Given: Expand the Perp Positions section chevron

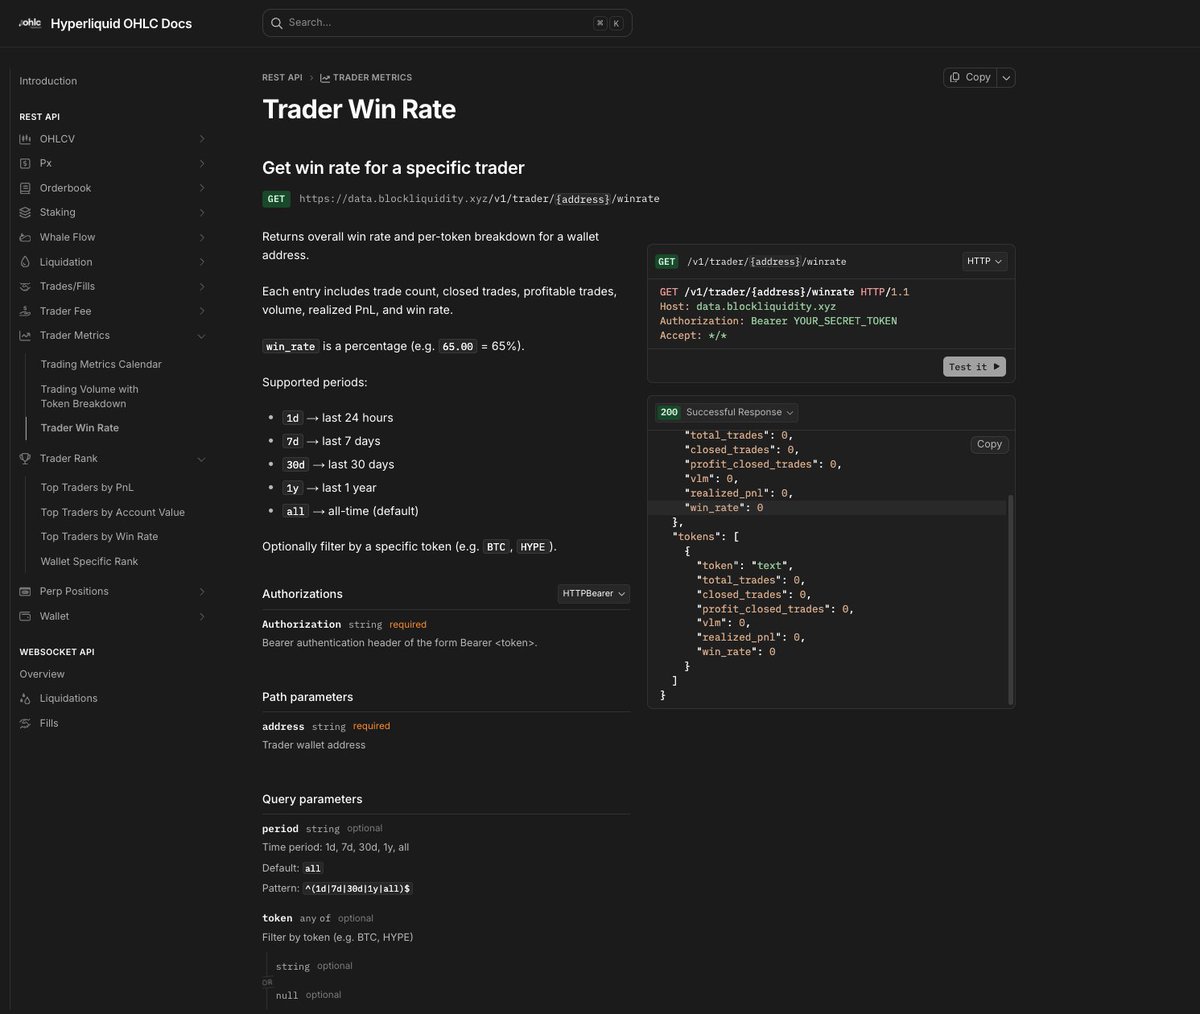Looking at the screenshot, I should pos(202,591).
